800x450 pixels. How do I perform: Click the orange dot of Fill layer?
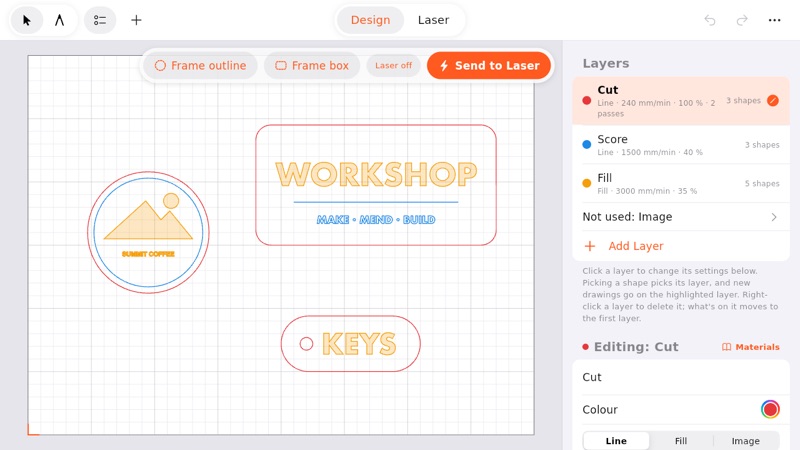click(587, 184)
